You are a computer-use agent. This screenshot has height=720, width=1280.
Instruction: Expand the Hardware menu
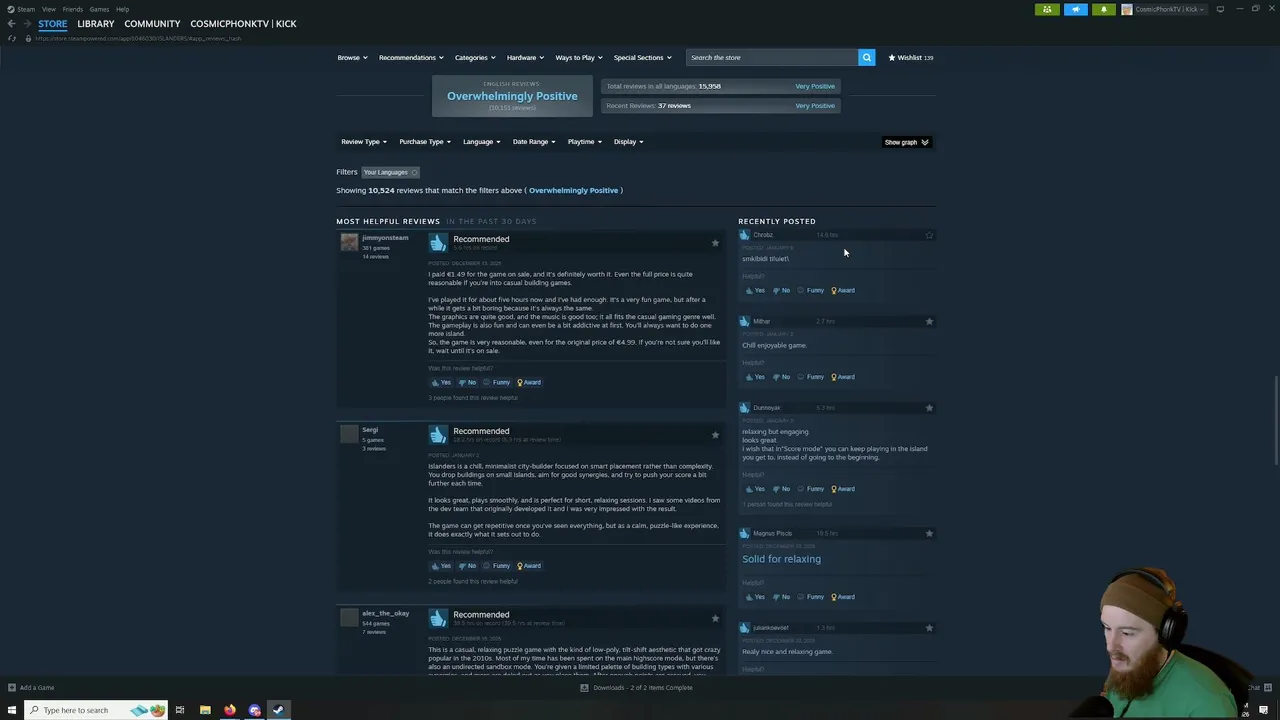525,57
